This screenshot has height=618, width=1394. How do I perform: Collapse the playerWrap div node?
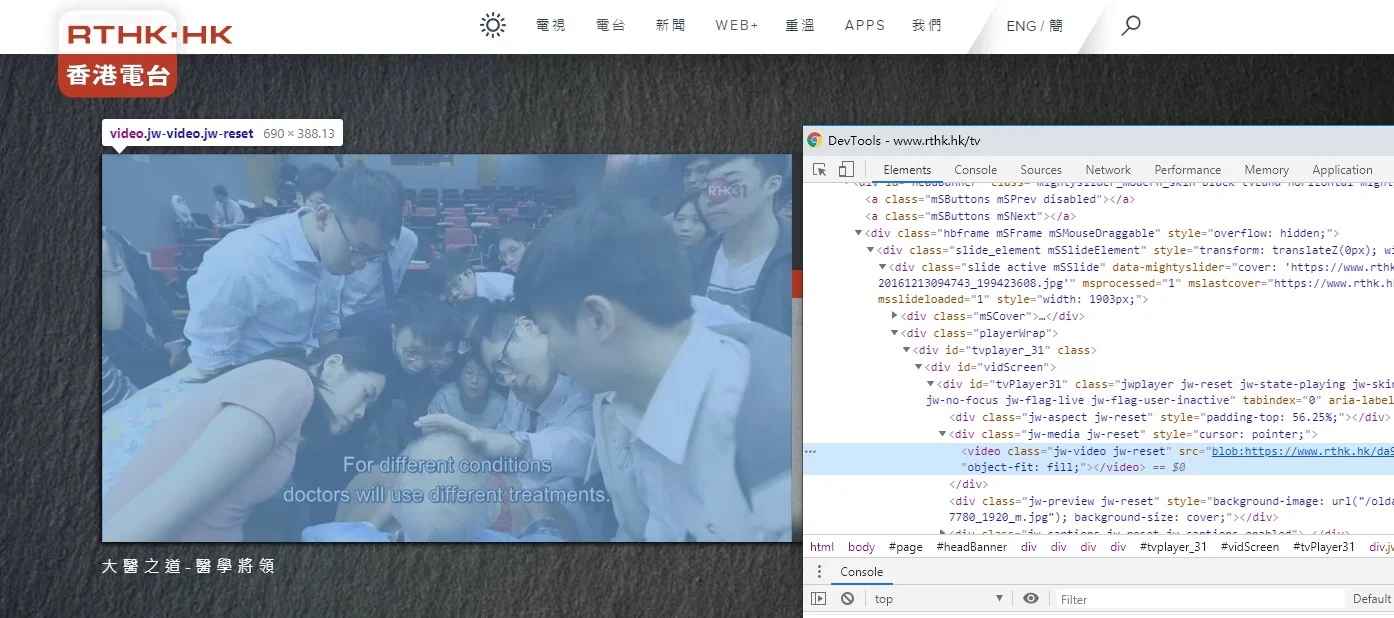coord(895,333)
